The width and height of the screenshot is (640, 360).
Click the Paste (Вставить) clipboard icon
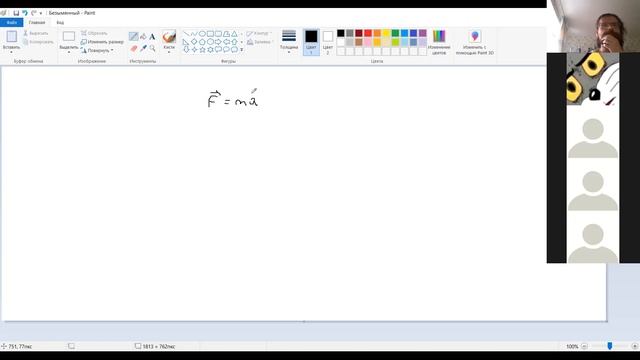(x=11, y=36)
